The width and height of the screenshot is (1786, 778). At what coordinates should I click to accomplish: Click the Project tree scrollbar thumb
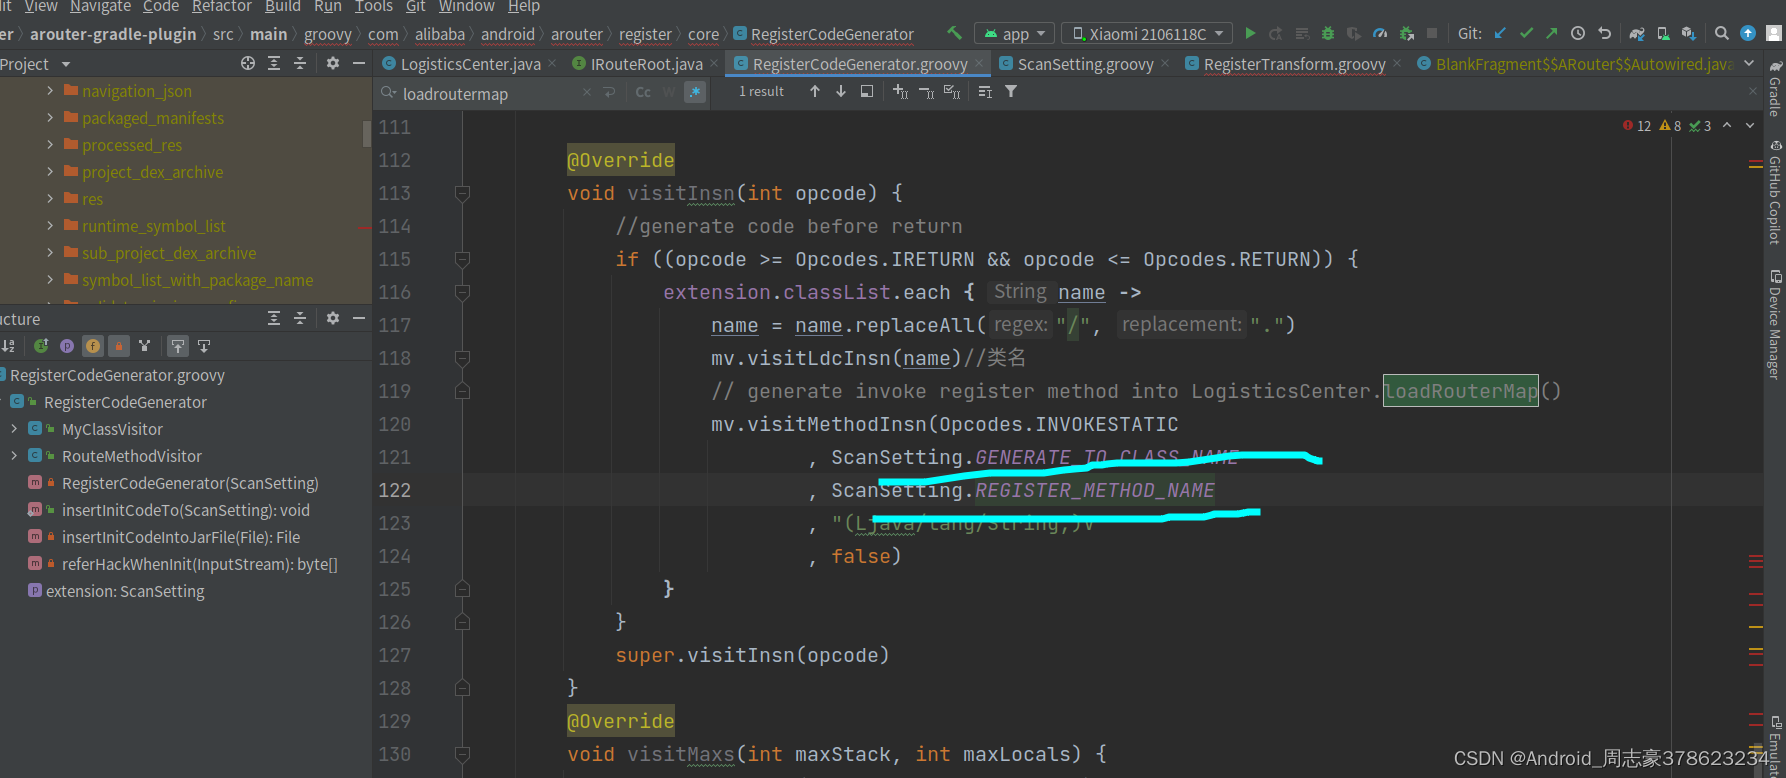pos(366,132)
